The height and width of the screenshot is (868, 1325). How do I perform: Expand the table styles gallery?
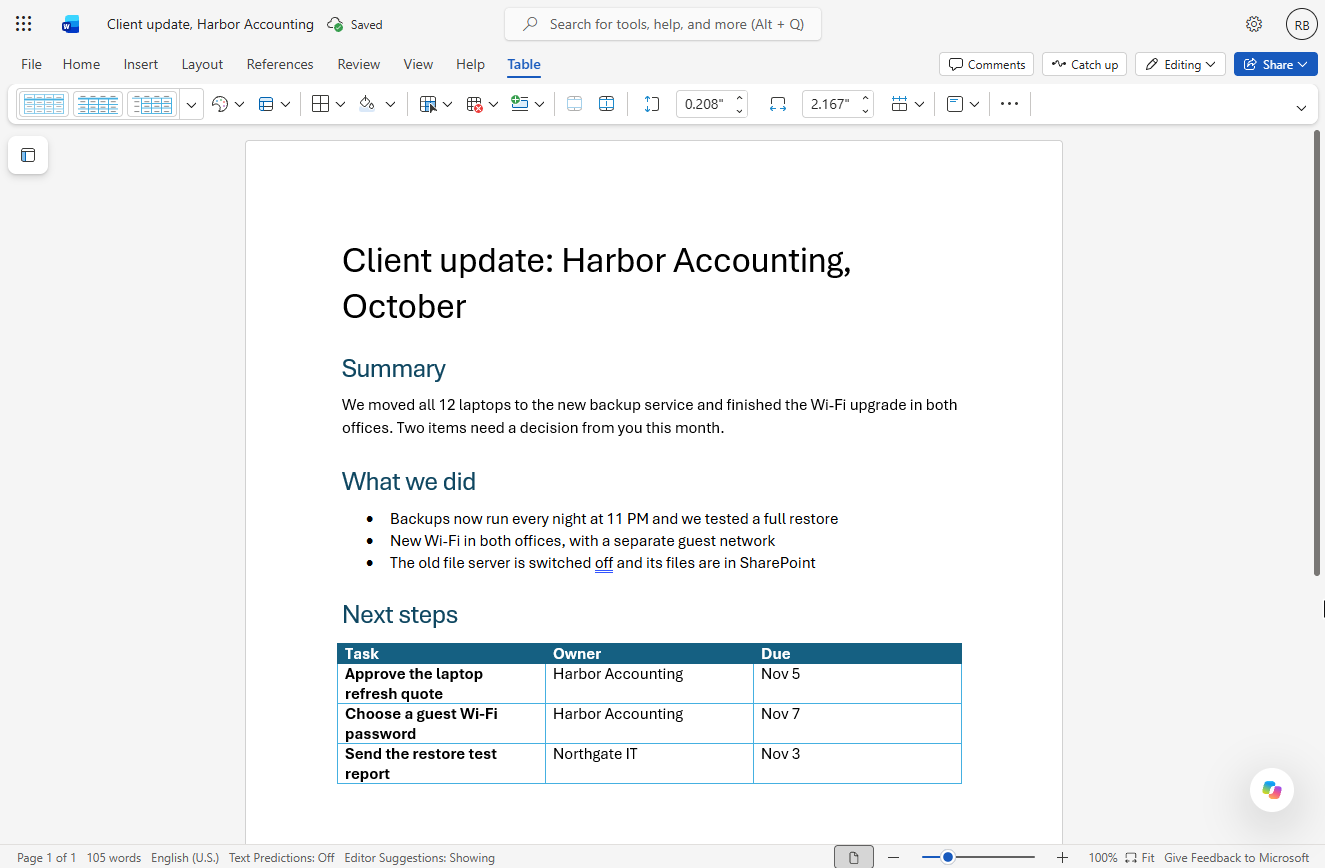pyautogui.click(x=192, y=104)
